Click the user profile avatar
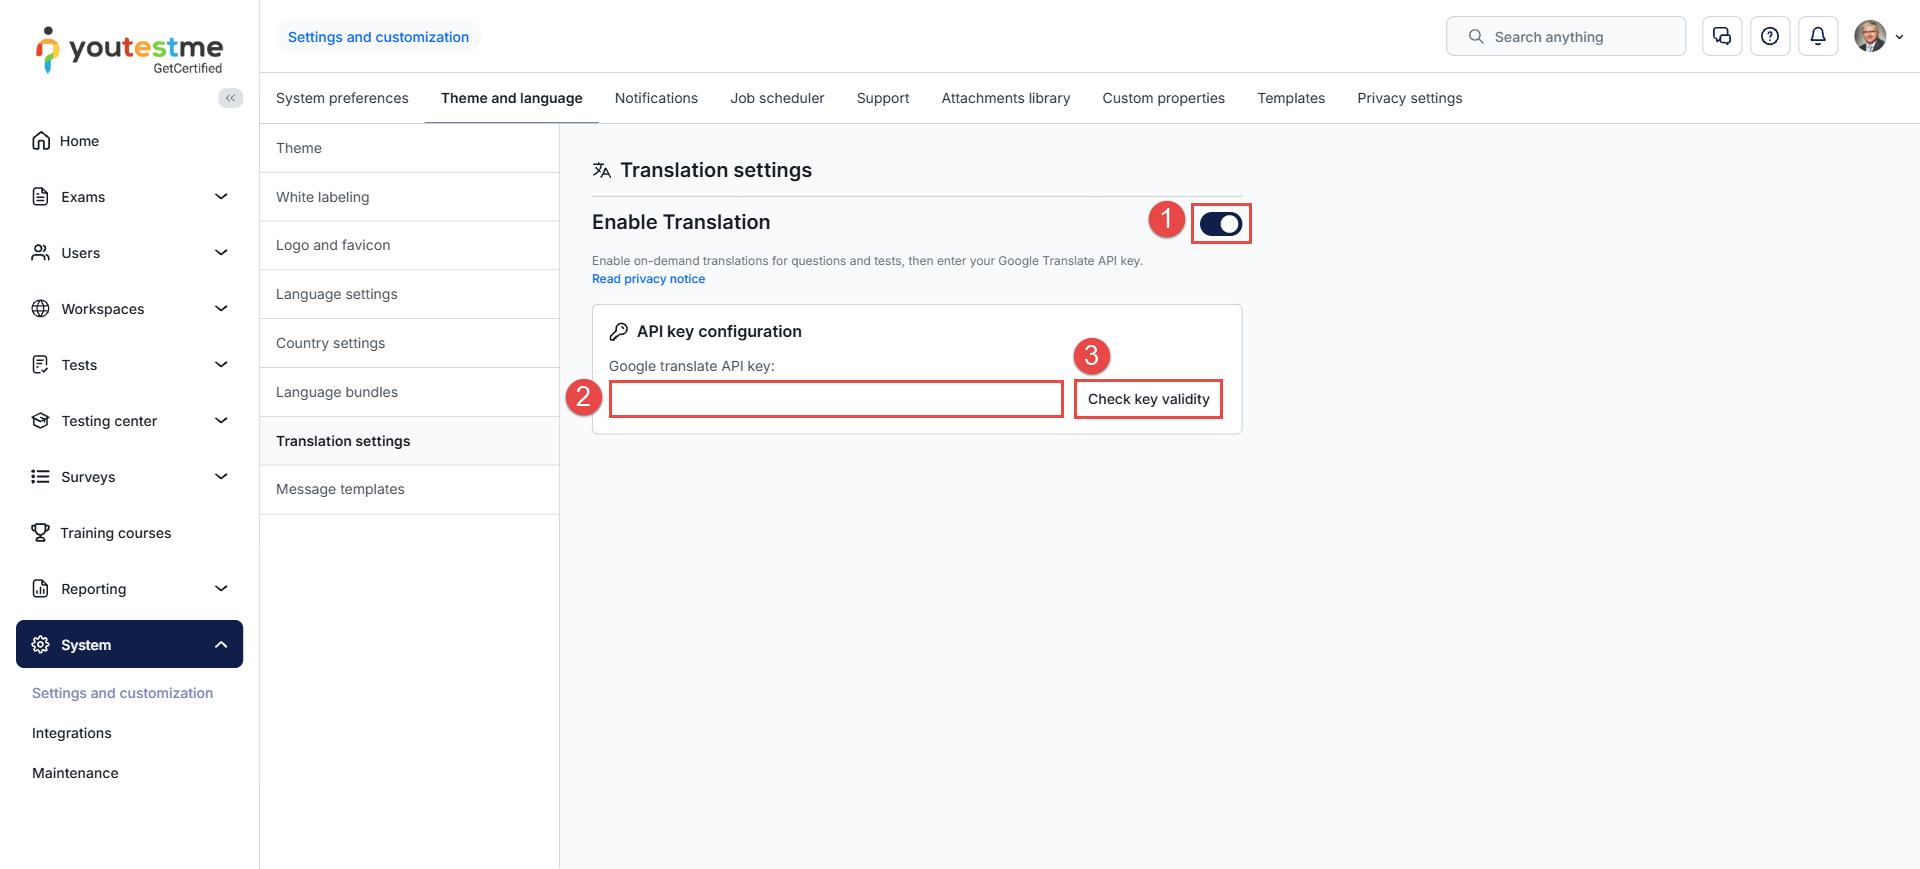 coord(1870,36)
